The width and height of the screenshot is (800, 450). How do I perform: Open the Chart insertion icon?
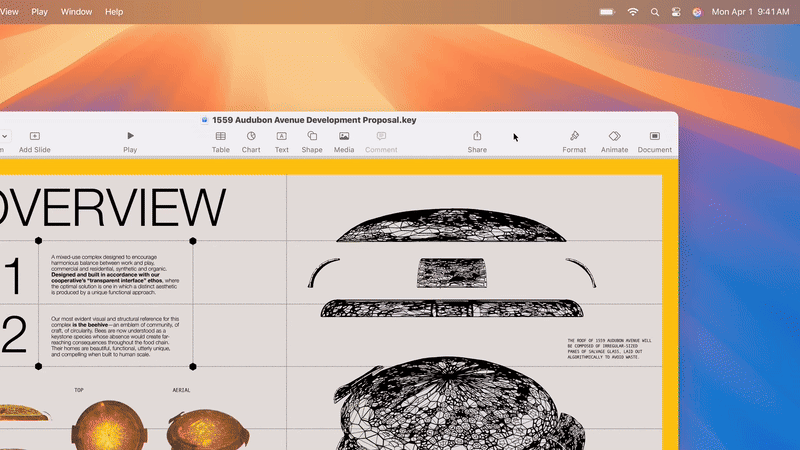pos(251,136)
